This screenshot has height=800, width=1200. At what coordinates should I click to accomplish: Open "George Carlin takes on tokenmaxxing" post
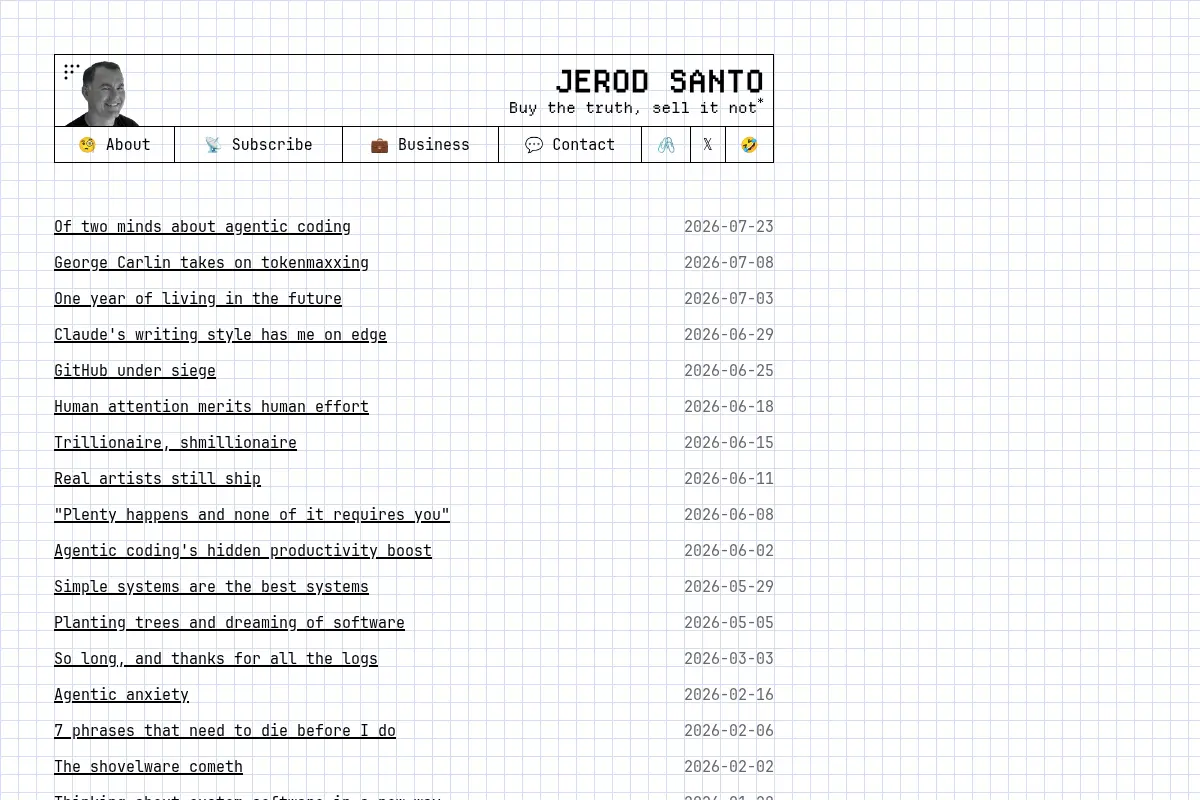click(x=211, y=263)
